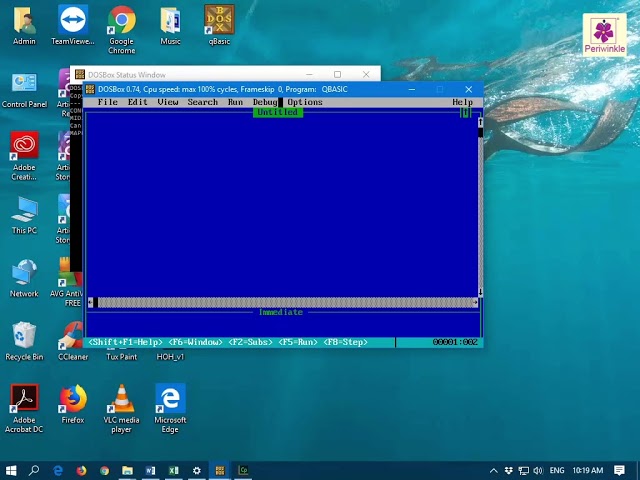Show hidden system tray icons chevron

click(x=493, y=471)
